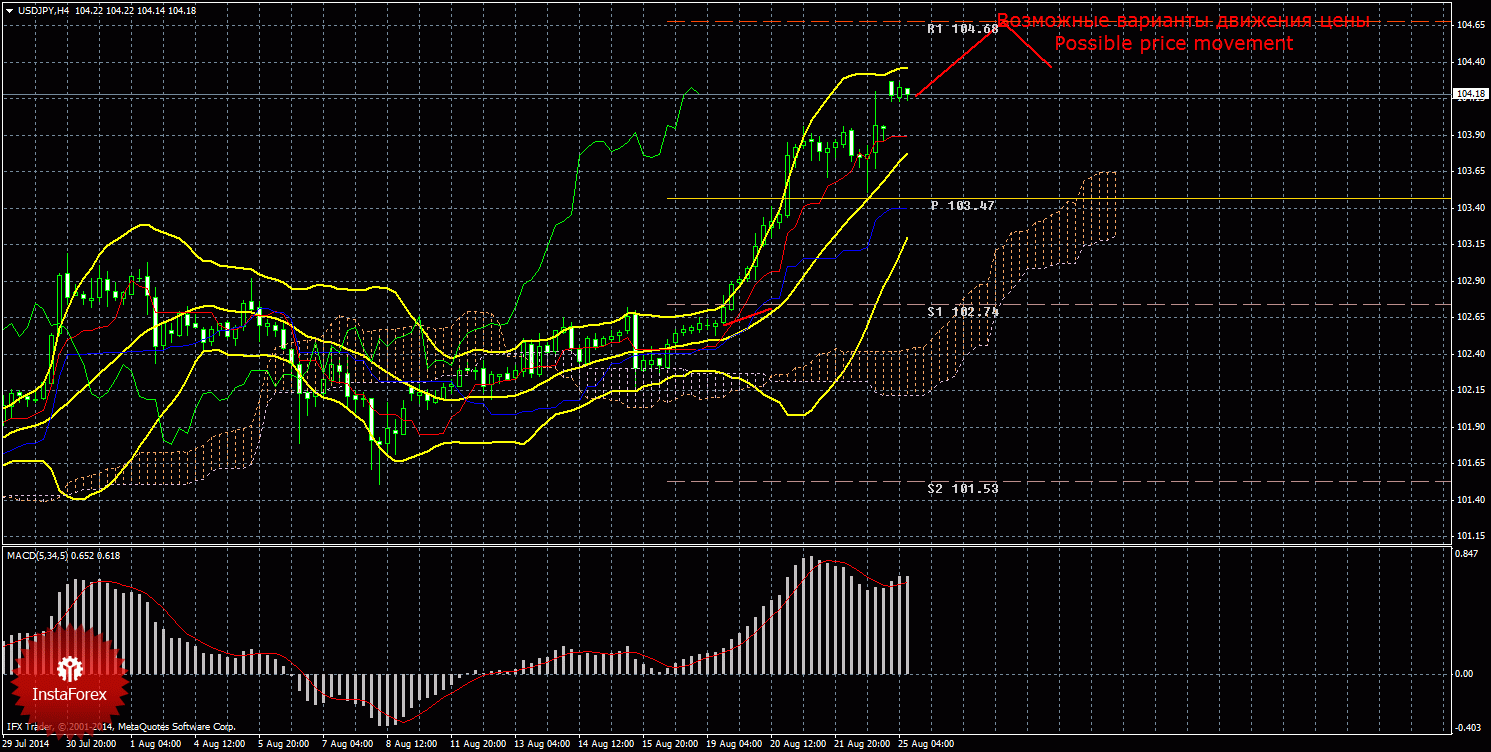This screenshot has height=752, width=1491.
Task: Click the 102.40 price axis label
Action: [x=1470, y=354]
